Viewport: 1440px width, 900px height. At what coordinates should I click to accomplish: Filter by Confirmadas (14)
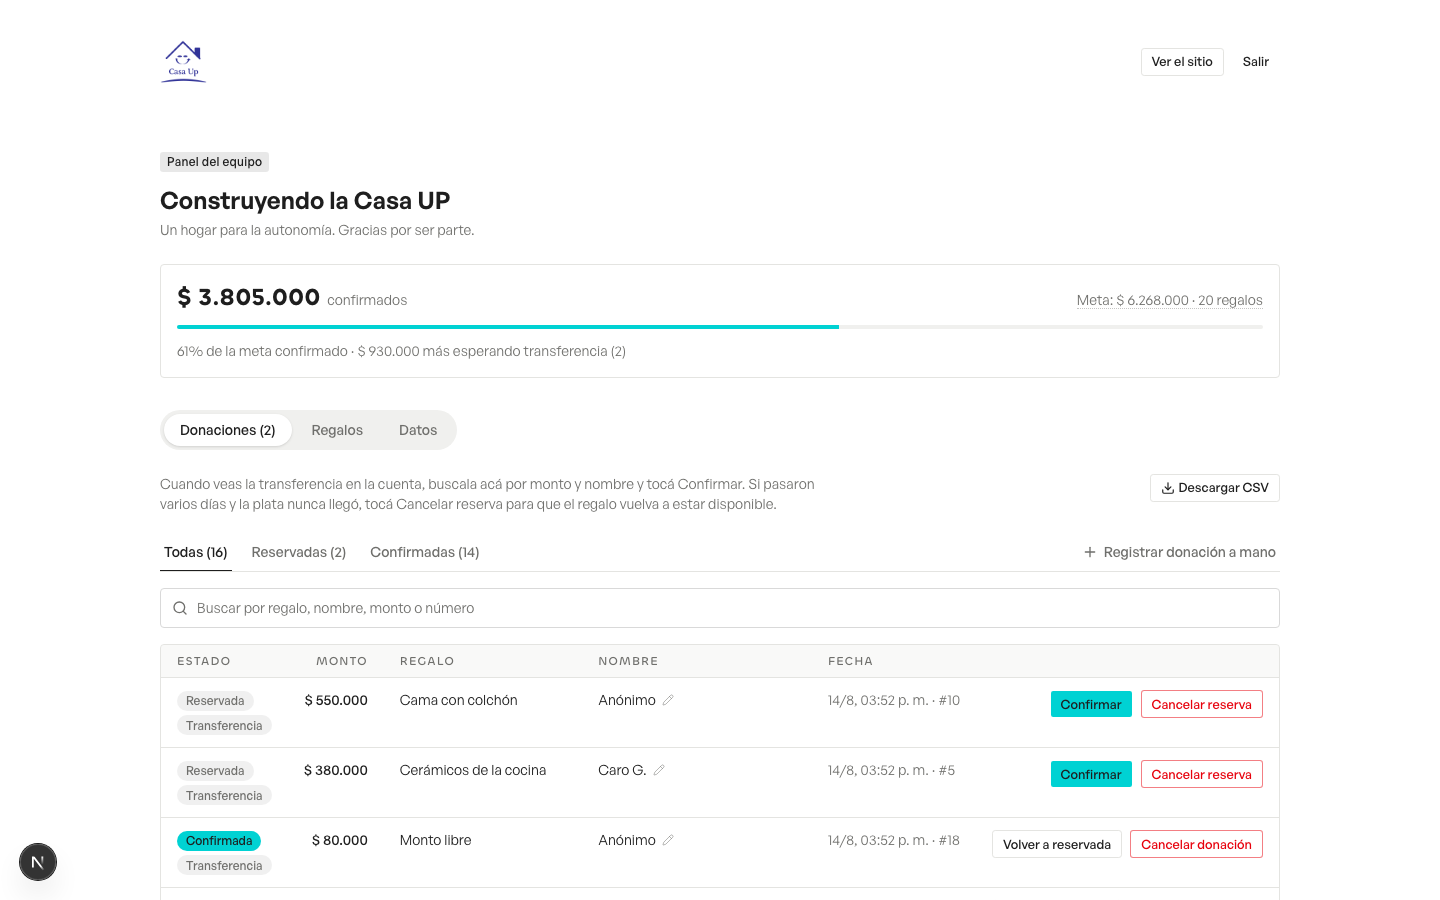tap(425, 552)
